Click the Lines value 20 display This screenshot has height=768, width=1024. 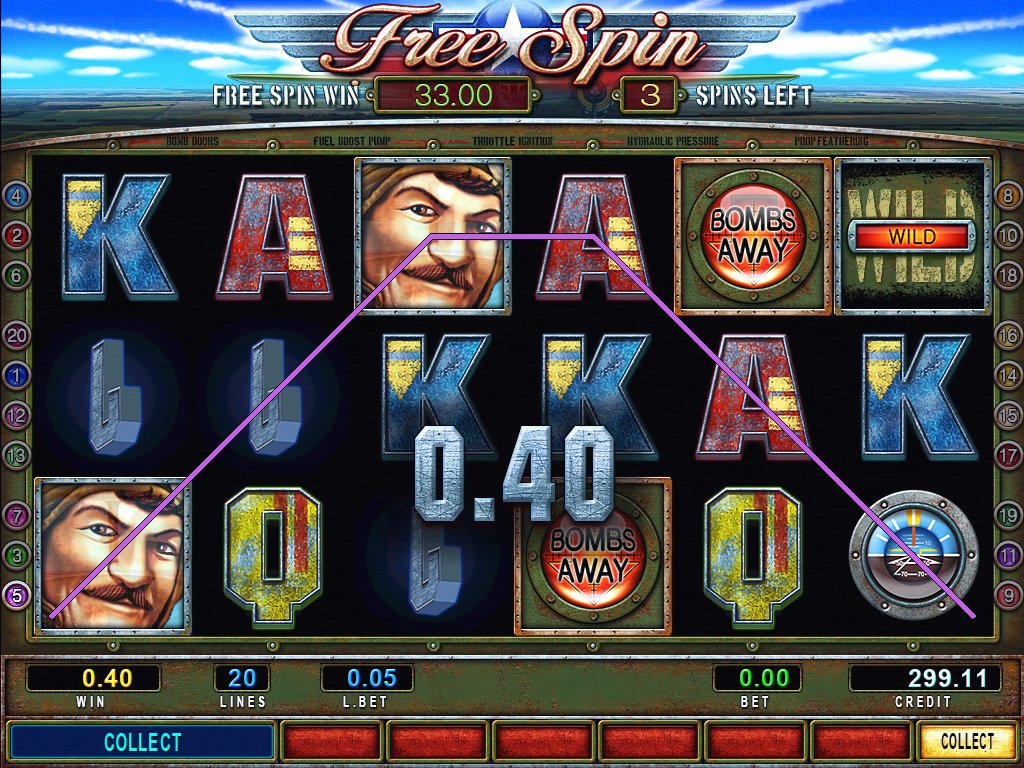(242, 678)
